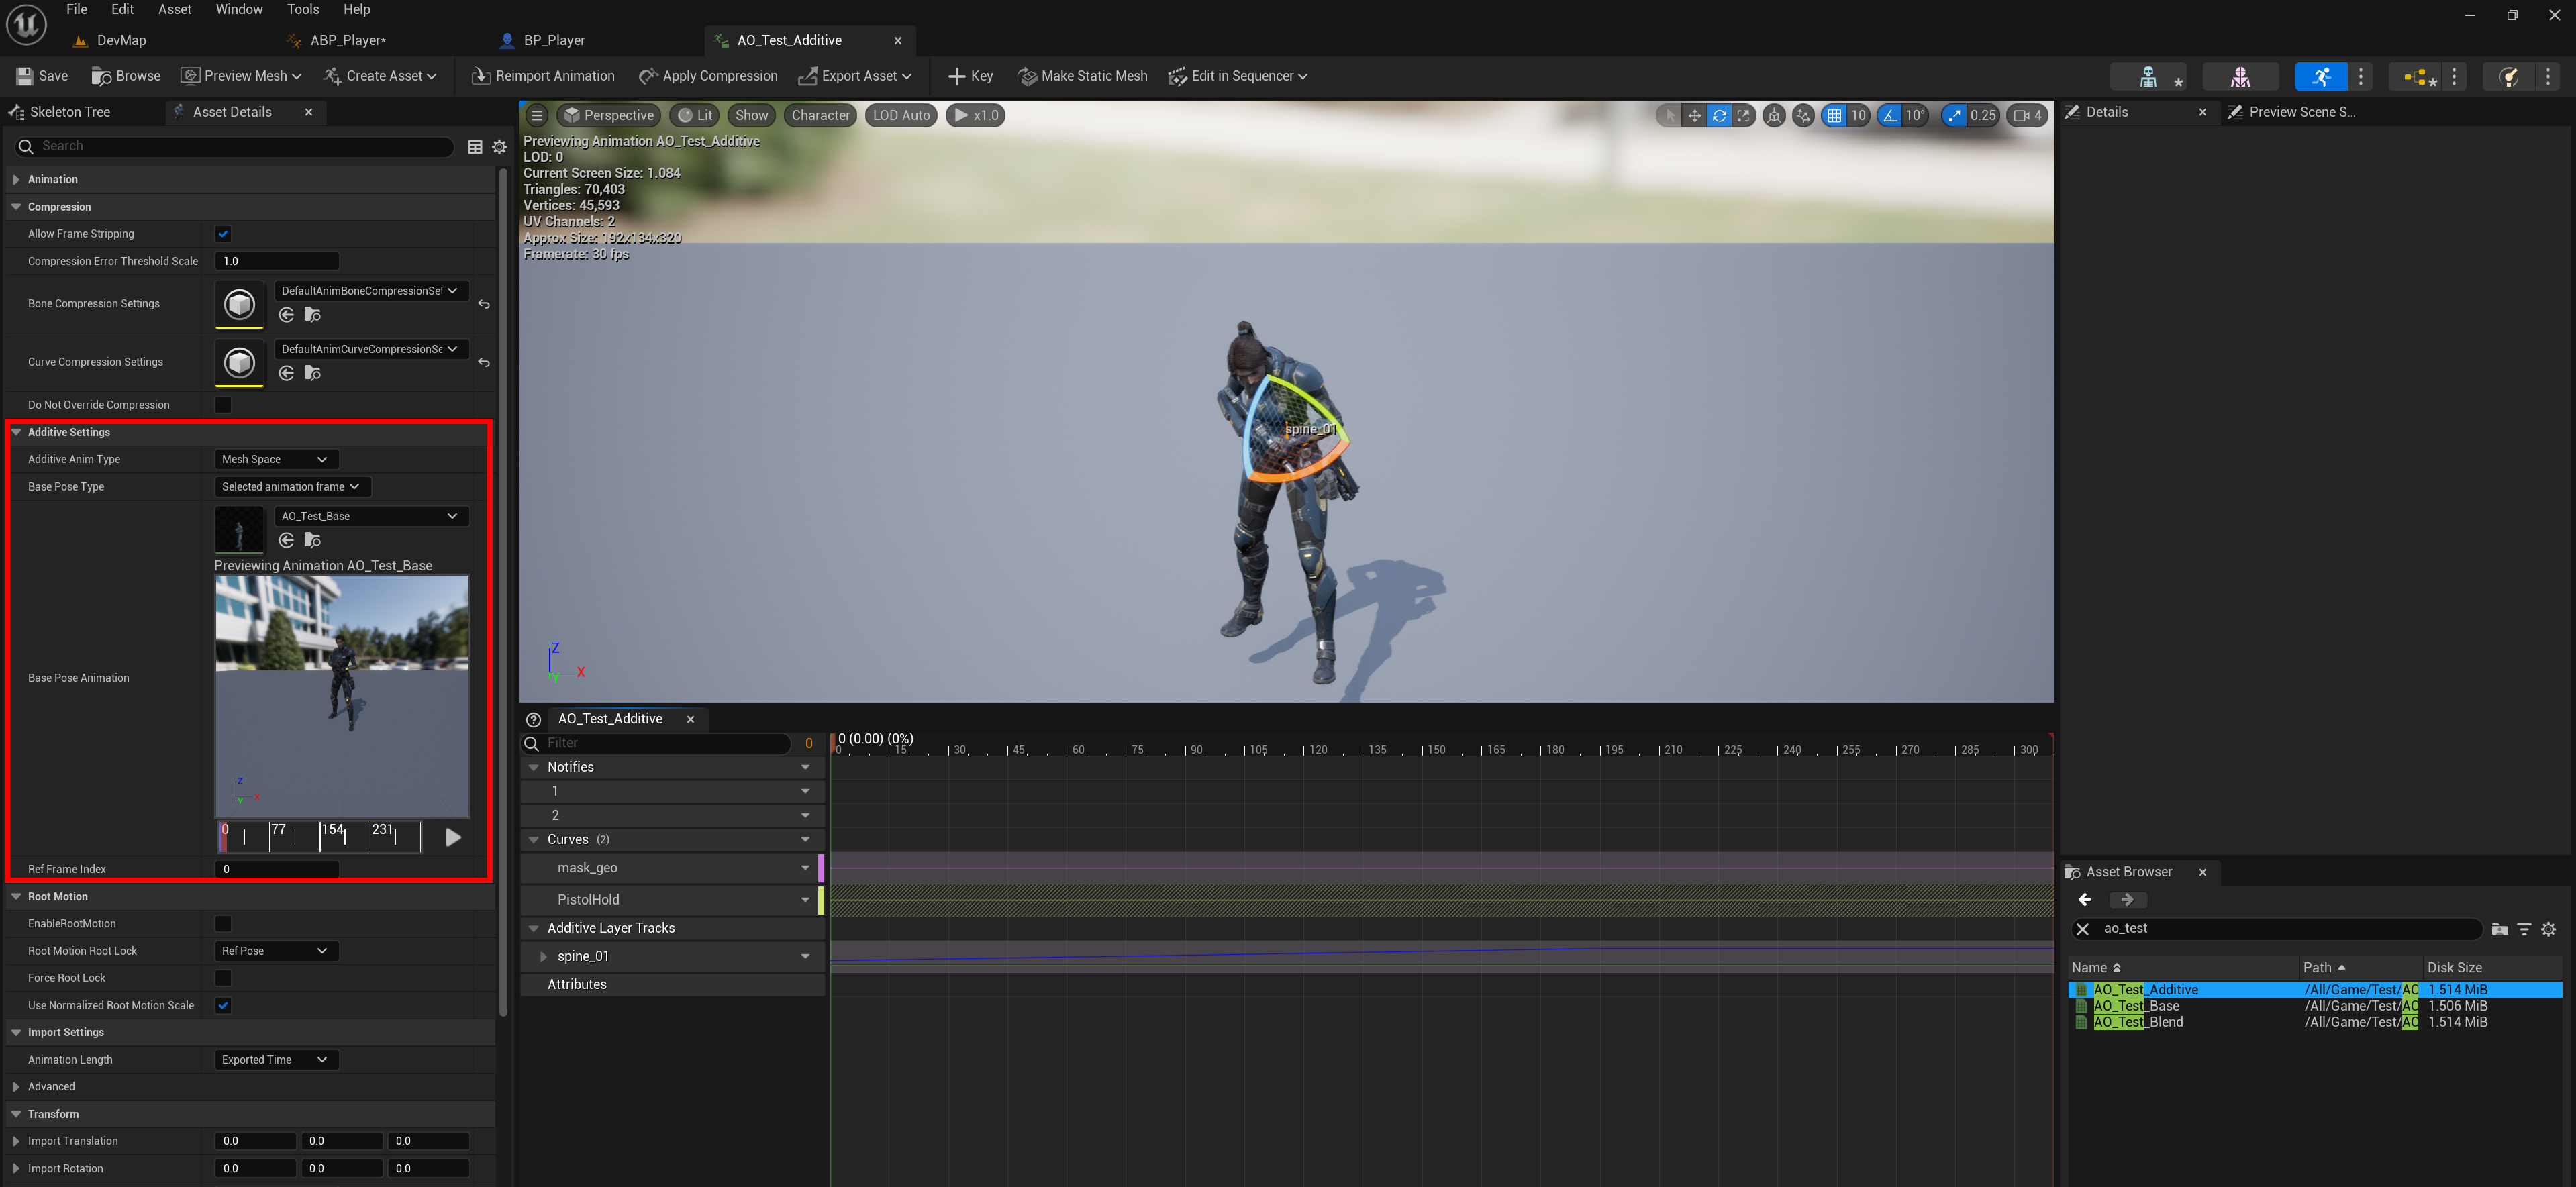Screen dimensions: 2576x1187
Task: Click Make Static Mesh
Action: [1082, 76]
